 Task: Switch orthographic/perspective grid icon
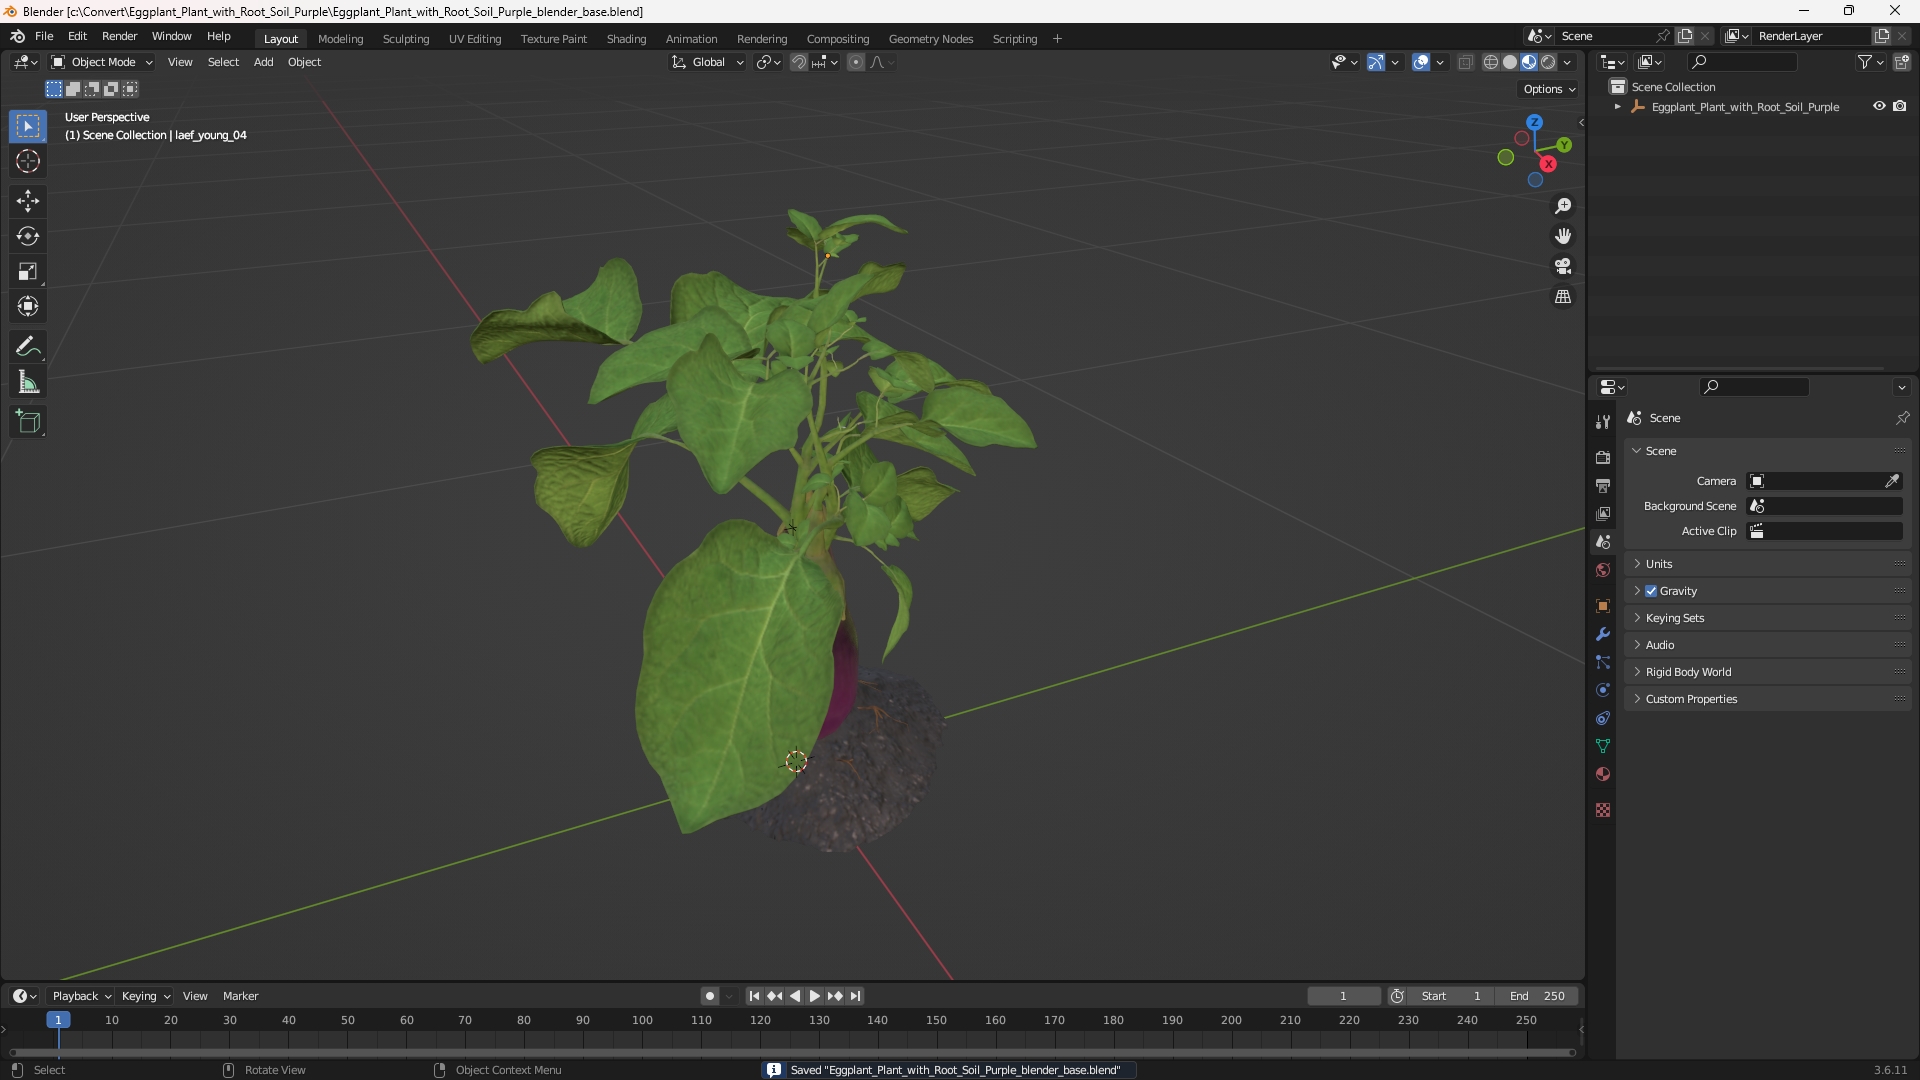pos(1563,297)
